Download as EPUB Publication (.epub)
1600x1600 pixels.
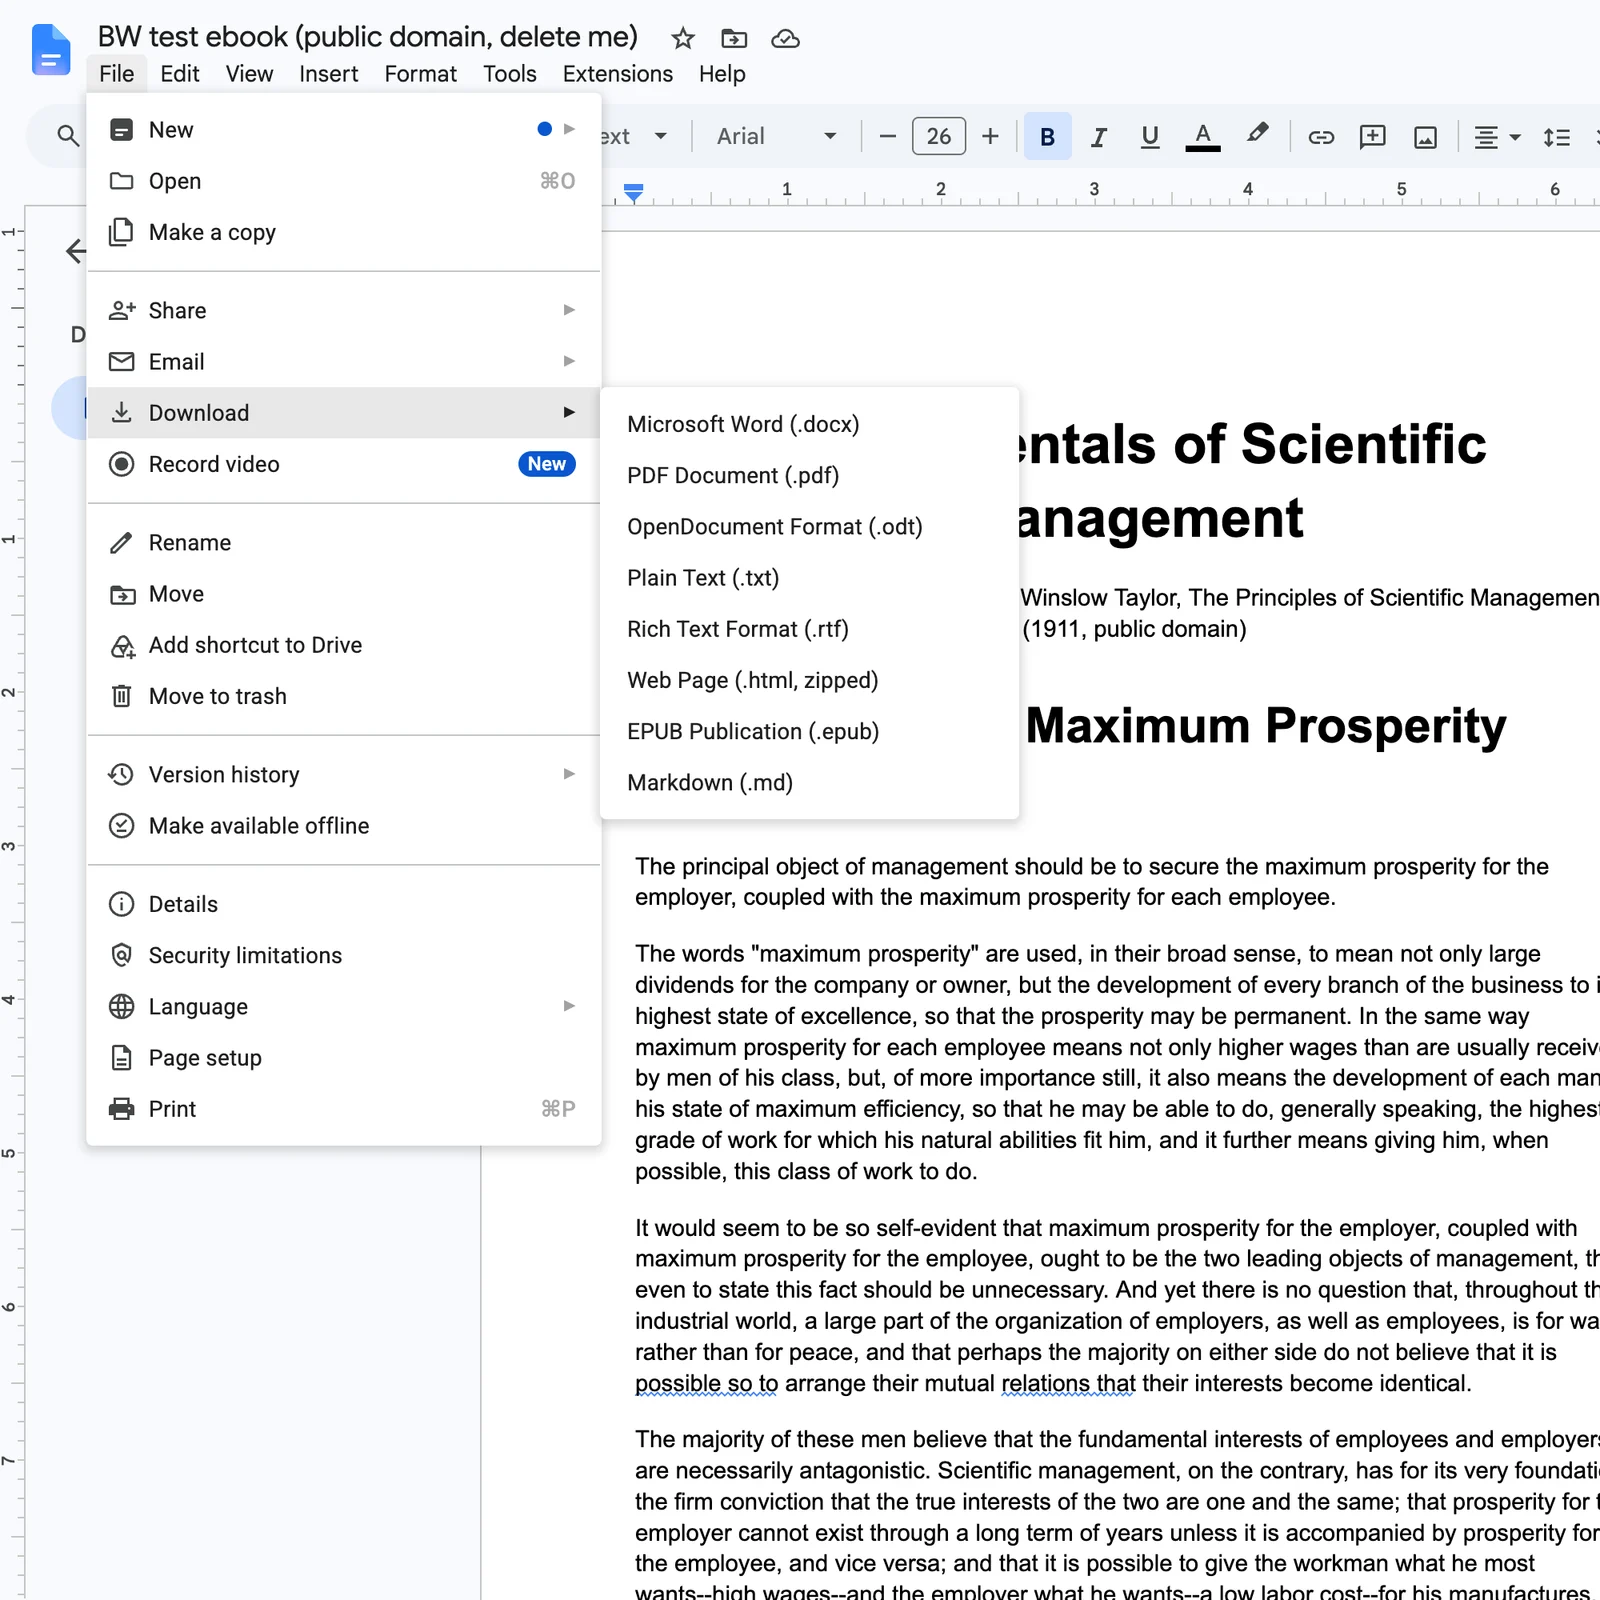[x=809, y=732]
